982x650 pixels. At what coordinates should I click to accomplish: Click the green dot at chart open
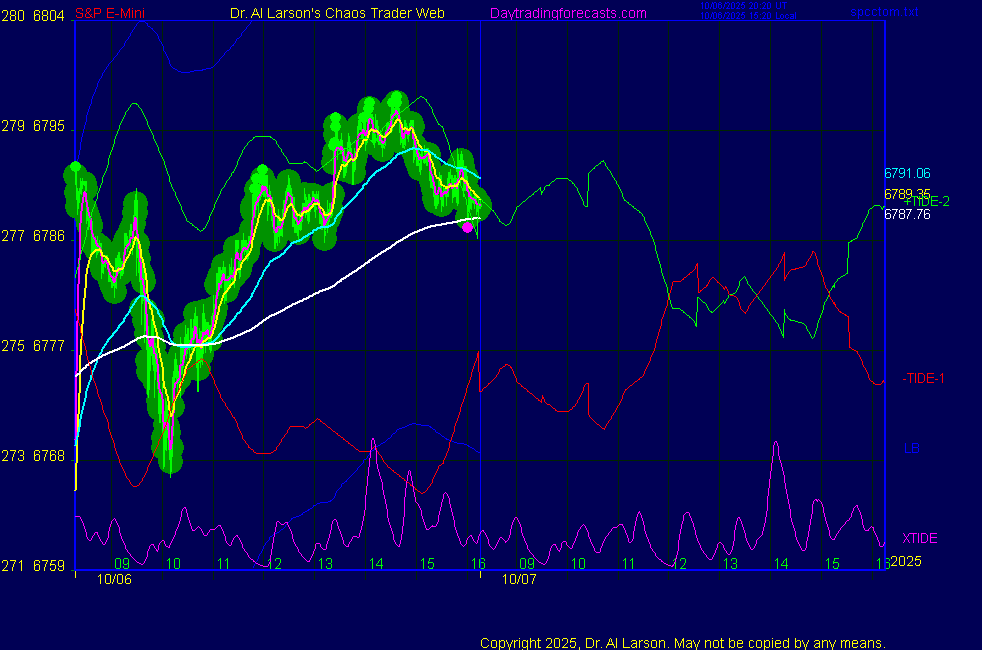coord(75,168)
